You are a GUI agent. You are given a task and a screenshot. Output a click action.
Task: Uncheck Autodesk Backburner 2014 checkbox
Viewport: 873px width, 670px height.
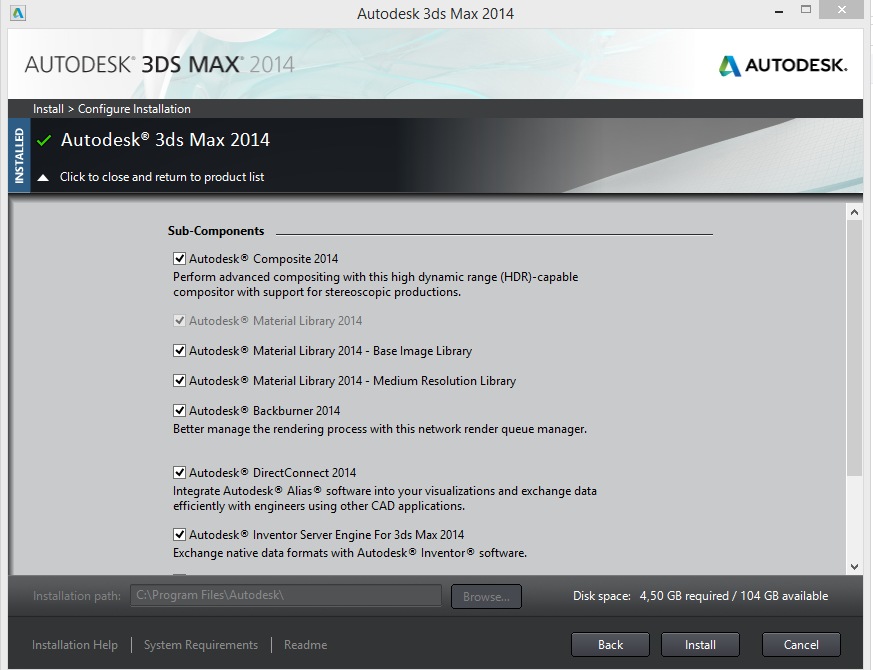(x=179, y=411)
